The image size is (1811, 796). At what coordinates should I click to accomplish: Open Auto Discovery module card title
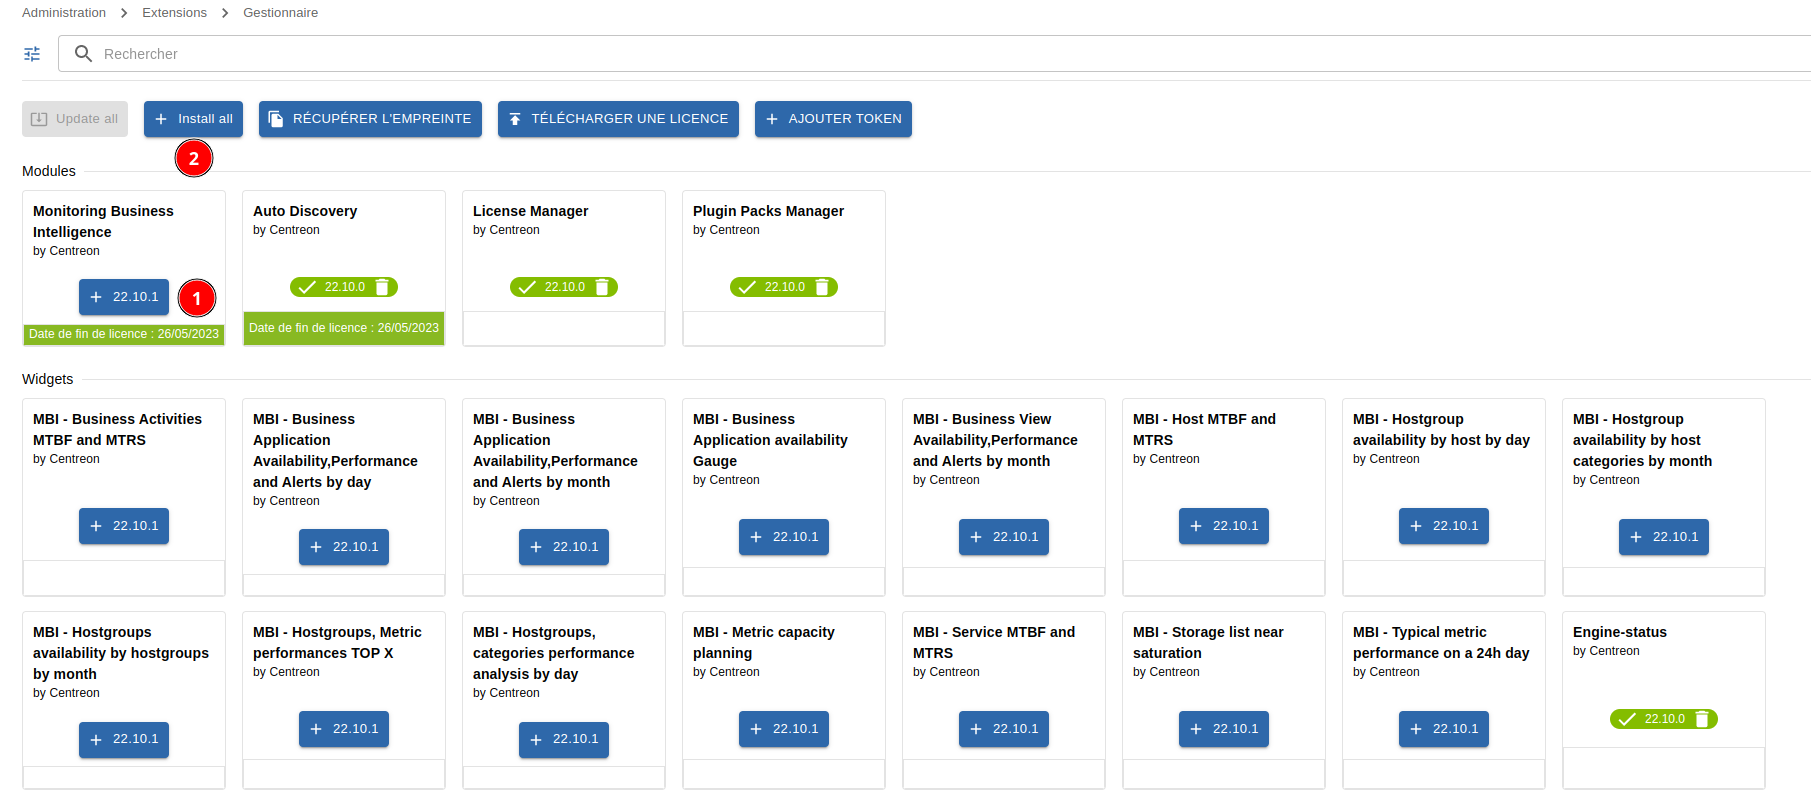305,211
